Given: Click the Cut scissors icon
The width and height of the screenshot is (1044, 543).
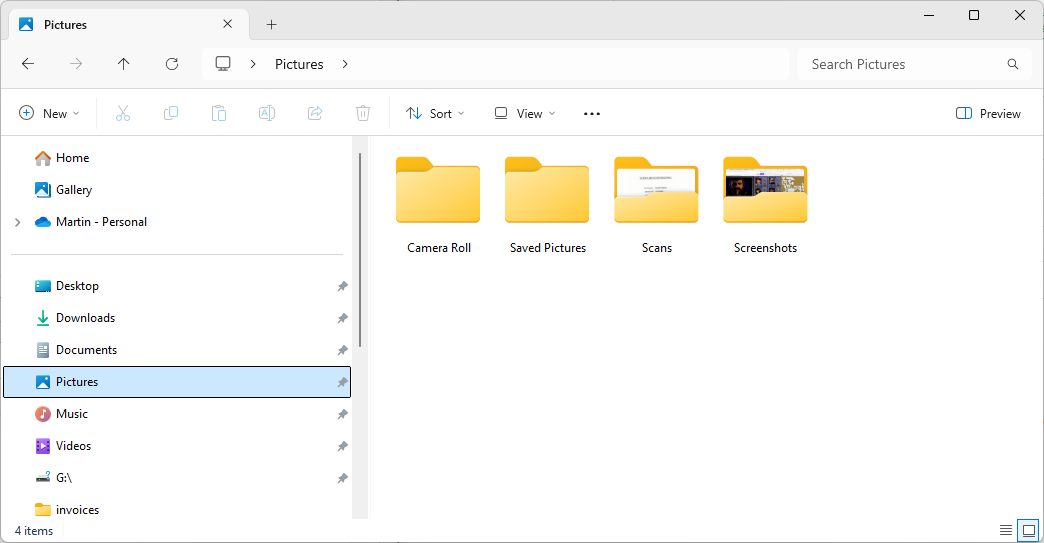Looking at the screenshot, I should 123,113.
